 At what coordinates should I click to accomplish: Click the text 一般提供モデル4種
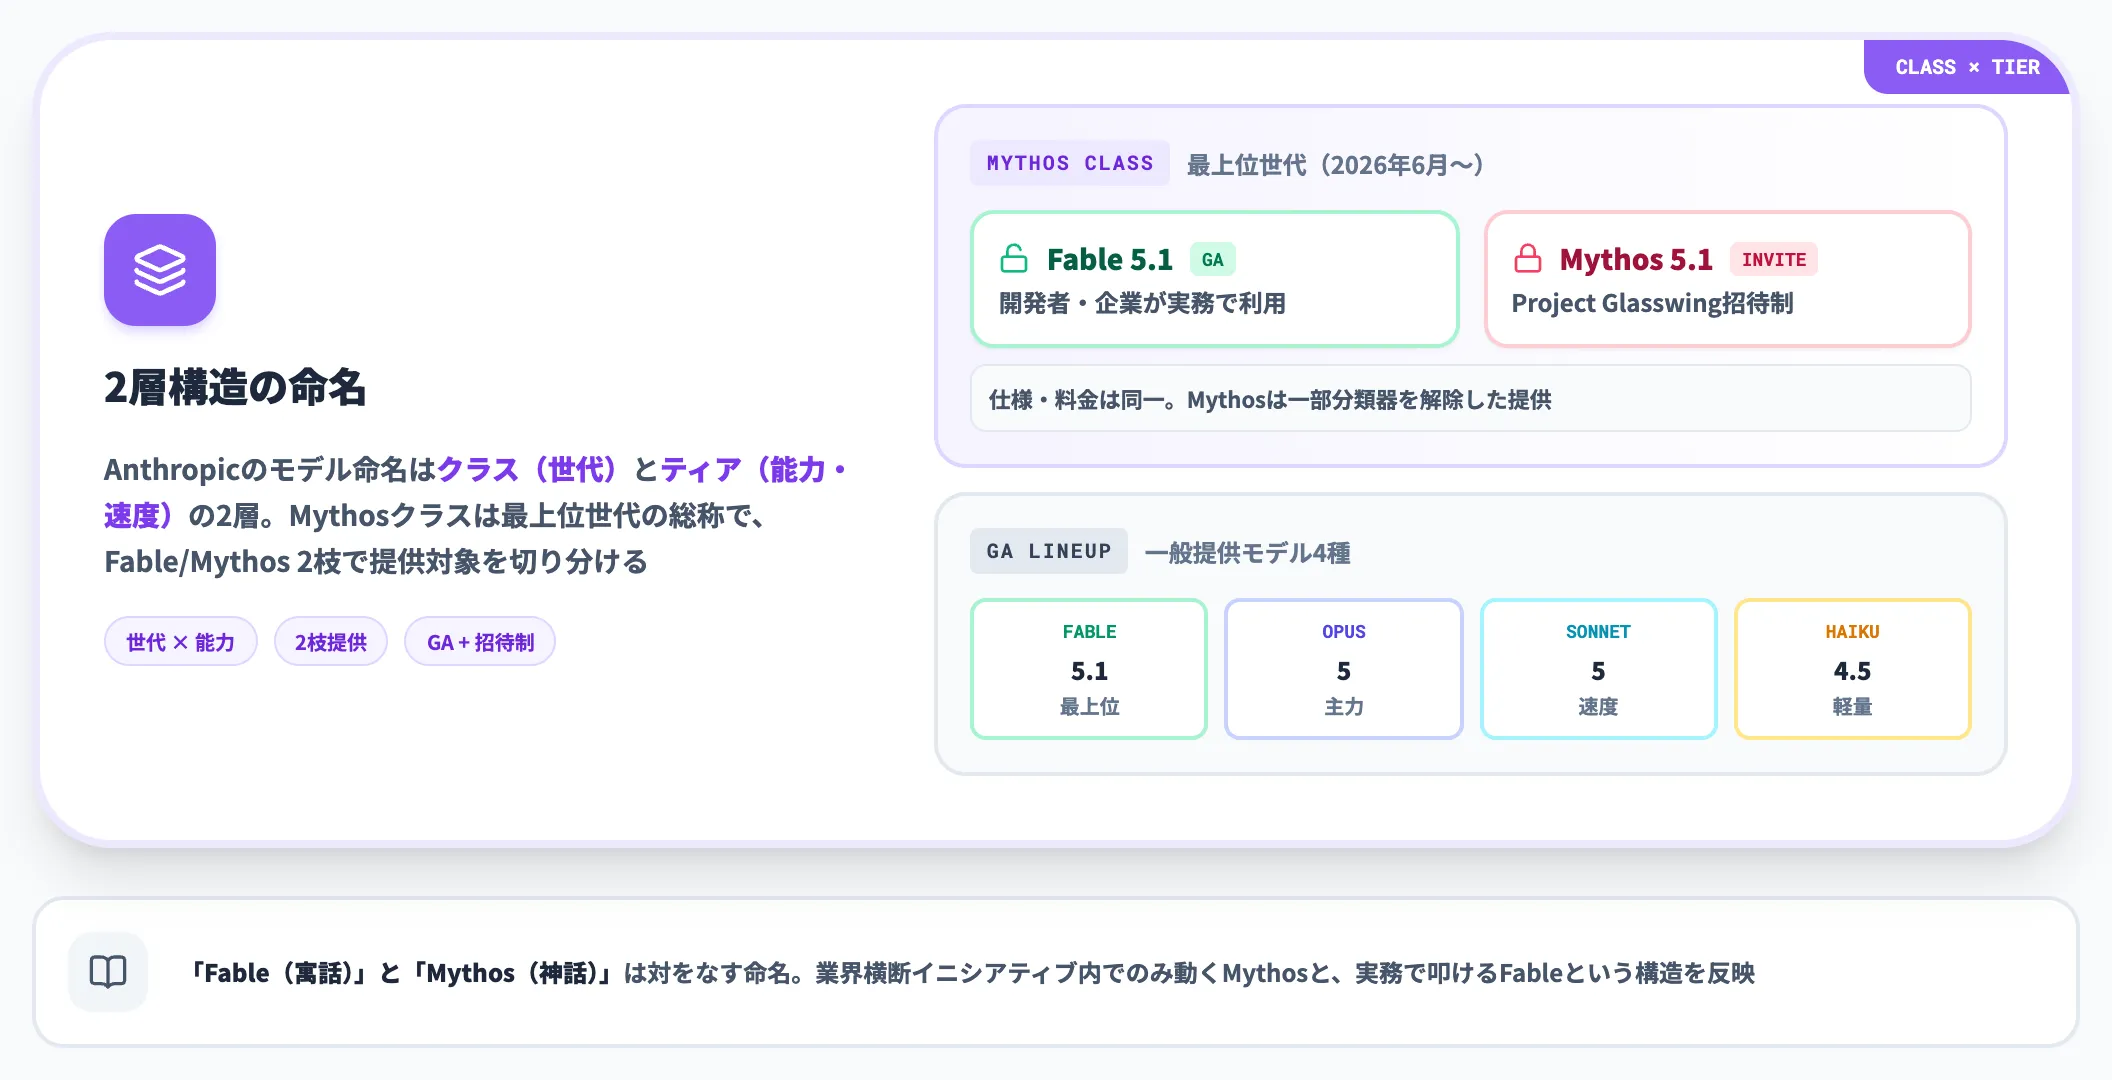(x=1248, y=552)
